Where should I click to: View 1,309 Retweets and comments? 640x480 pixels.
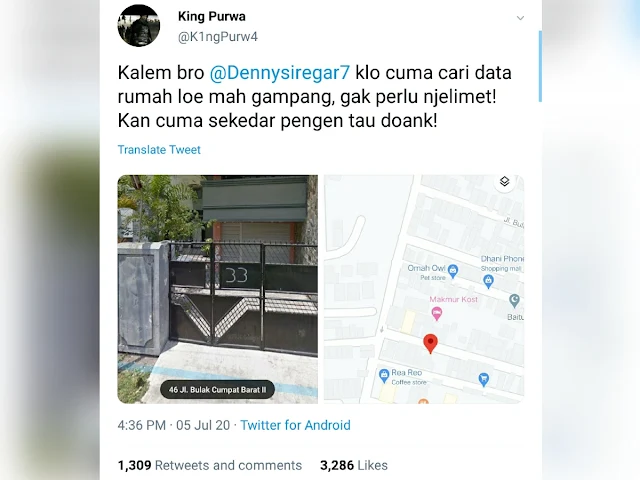[210, 465]
